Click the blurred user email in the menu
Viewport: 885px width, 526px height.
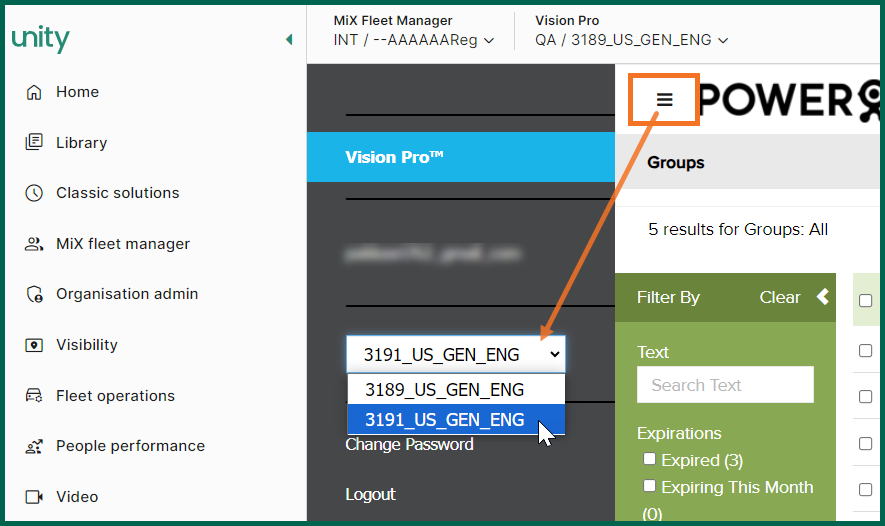click(433, 253)
